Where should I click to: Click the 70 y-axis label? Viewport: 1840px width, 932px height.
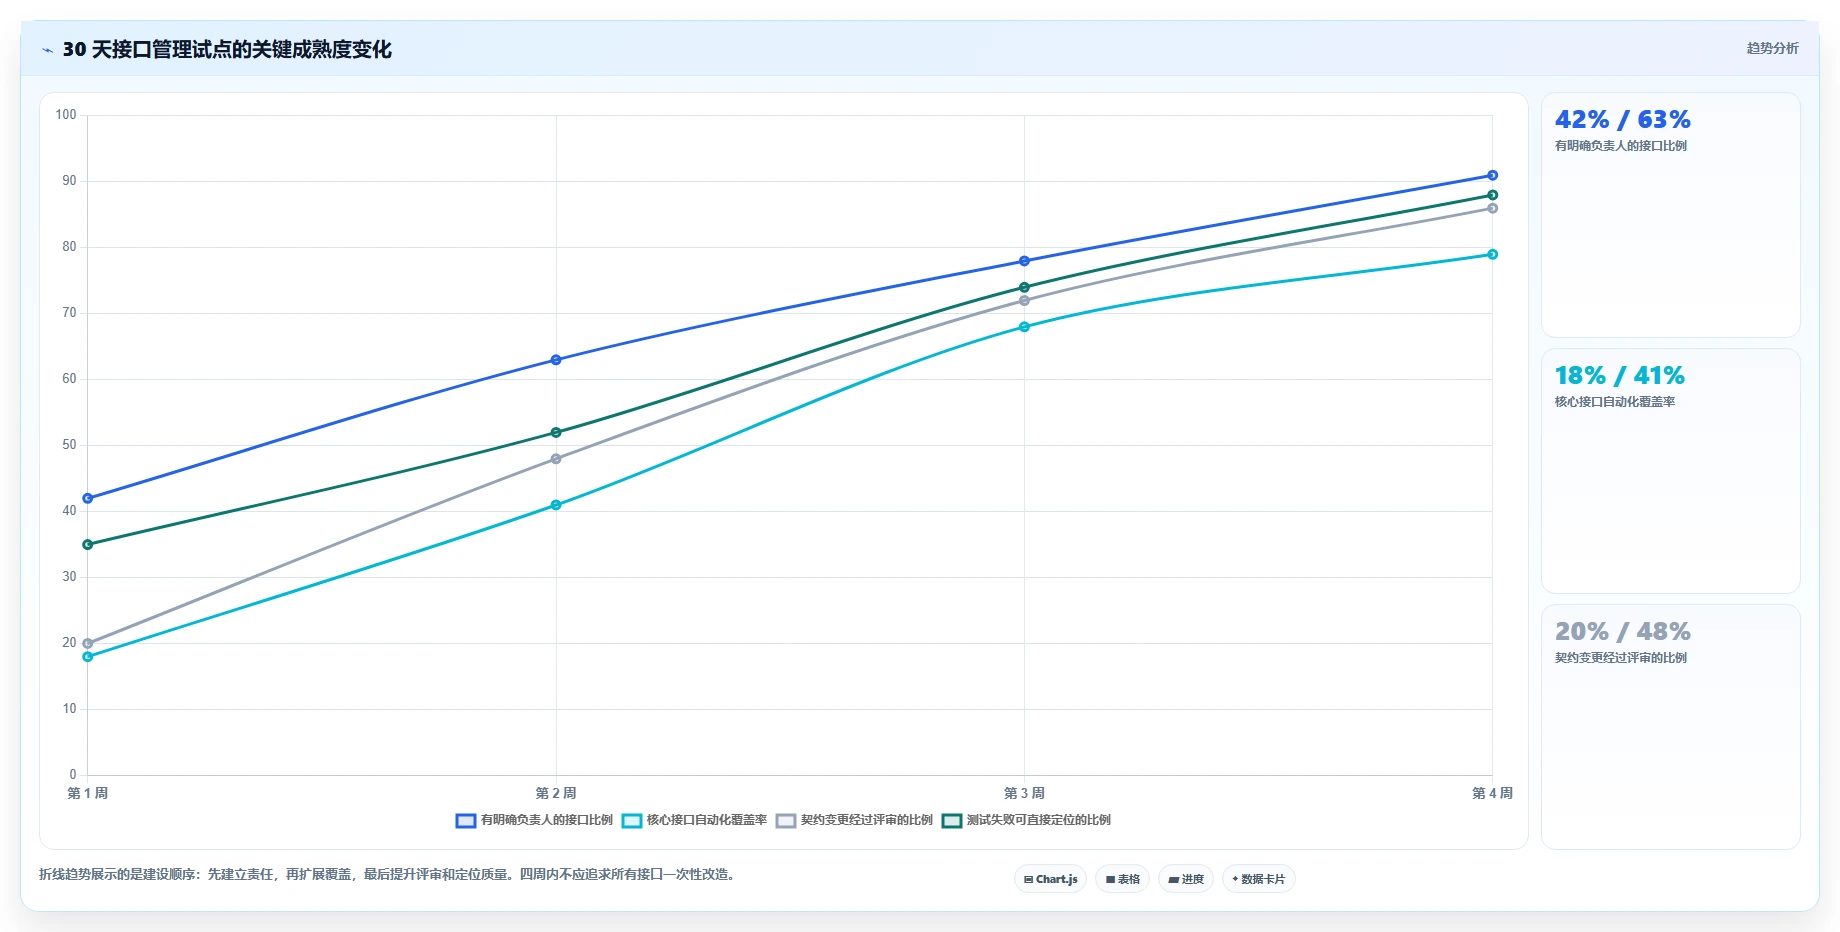pyautogui.click(x=69, y=313)
